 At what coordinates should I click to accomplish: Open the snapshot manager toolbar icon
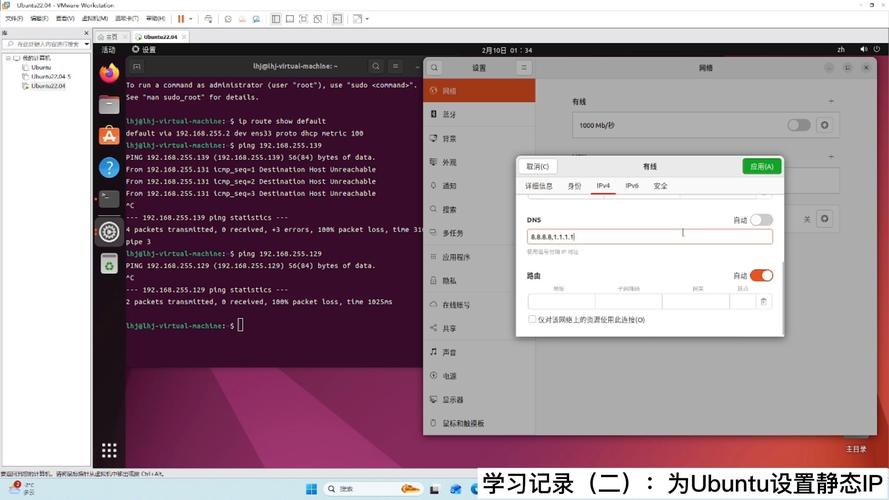(x=256, y=19)
